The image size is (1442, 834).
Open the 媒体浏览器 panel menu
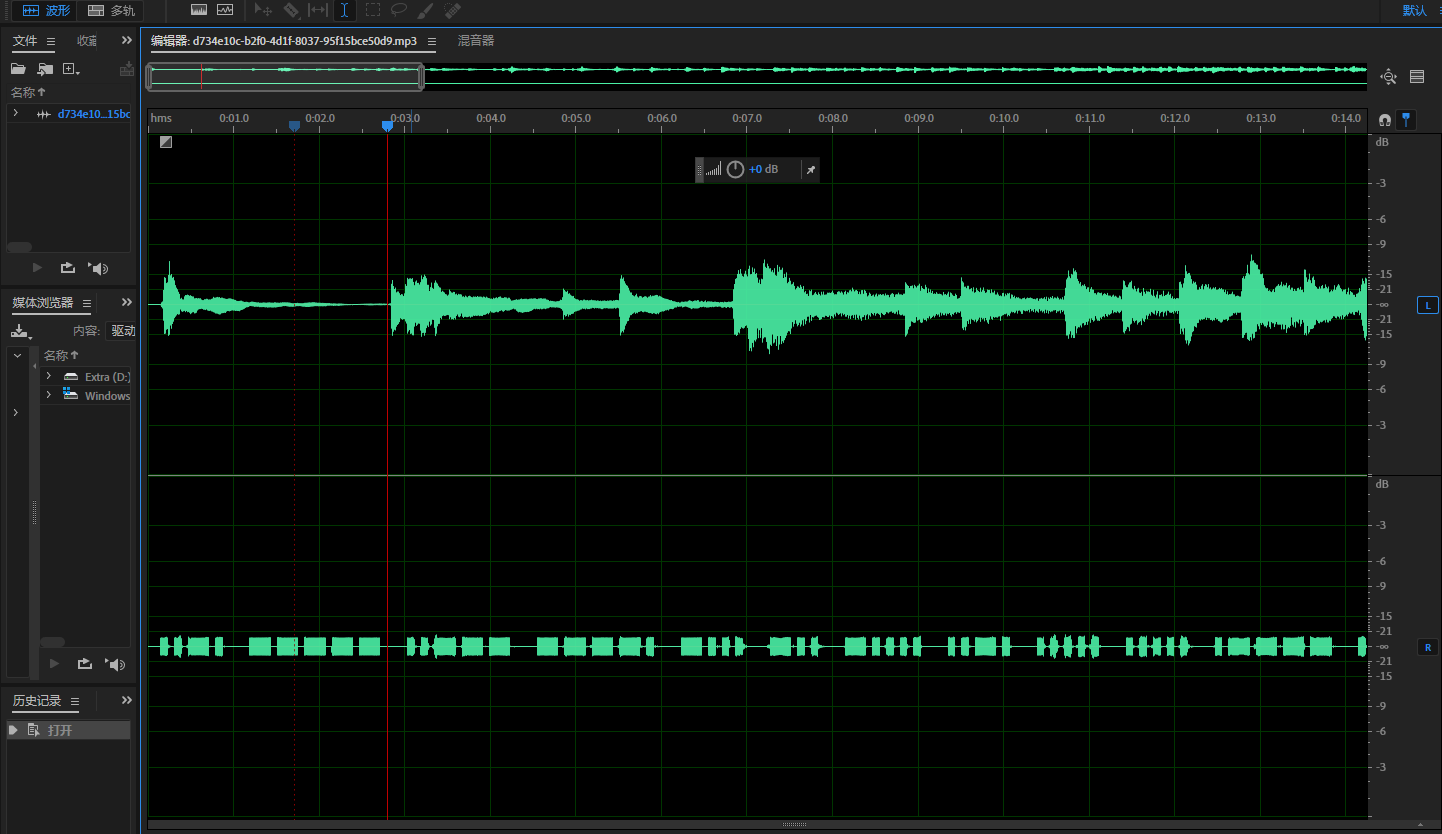pyautogui.click(x=86, y=303)
